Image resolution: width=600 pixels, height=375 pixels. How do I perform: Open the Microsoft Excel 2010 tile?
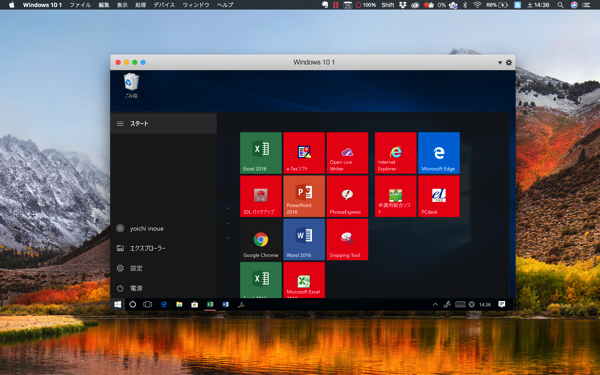coord(304,280)
